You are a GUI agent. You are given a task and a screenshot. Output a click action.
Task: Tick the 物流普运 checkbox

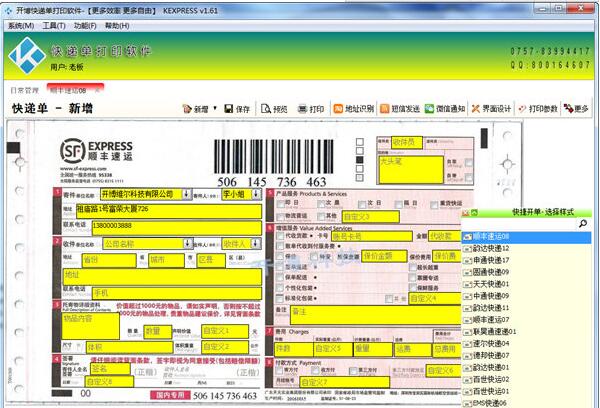280,217
